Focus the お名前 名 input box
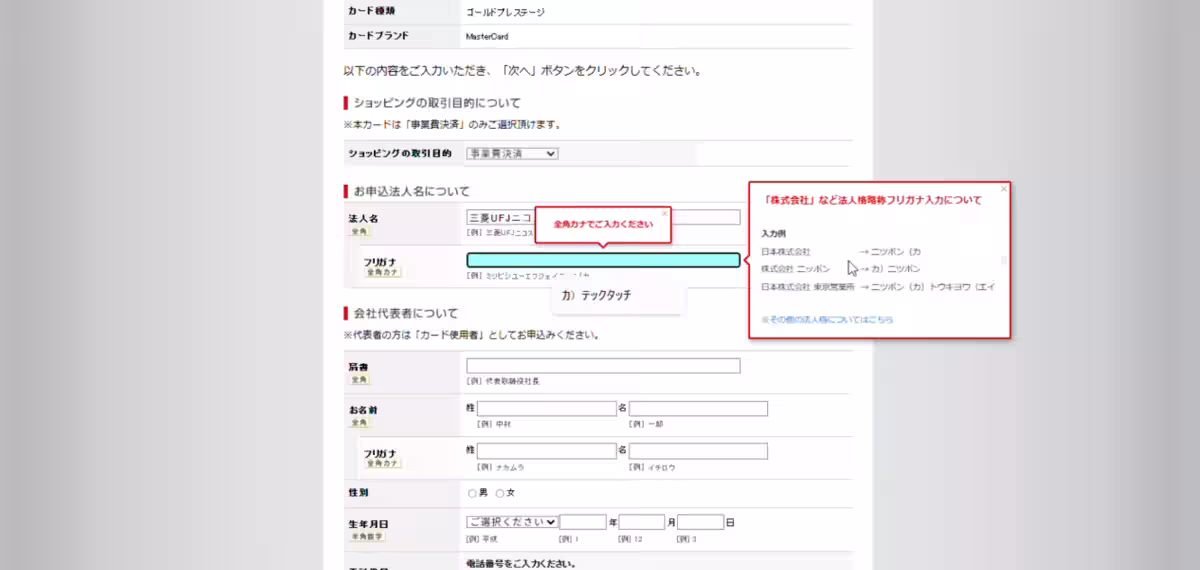 pos(698,408)
